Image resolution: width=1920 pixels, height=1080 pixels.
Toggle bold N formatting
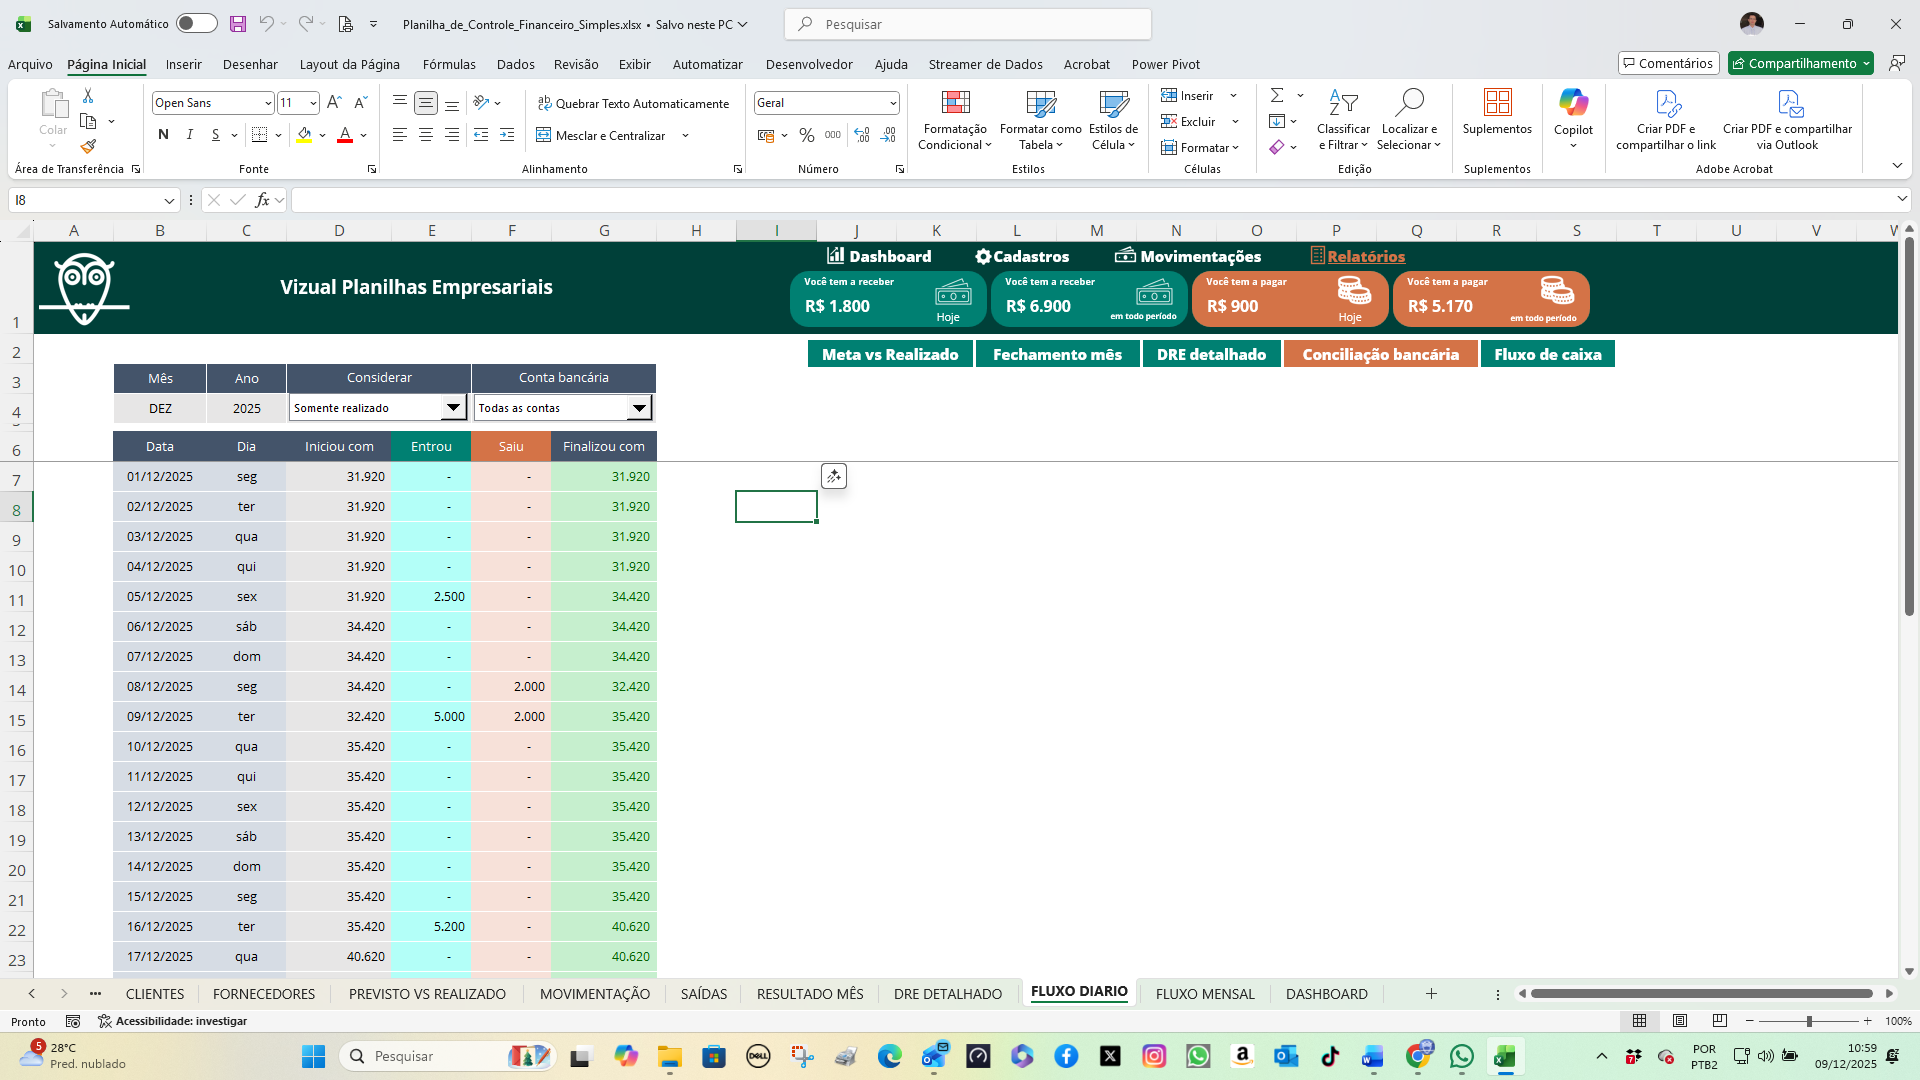(163, 135)
